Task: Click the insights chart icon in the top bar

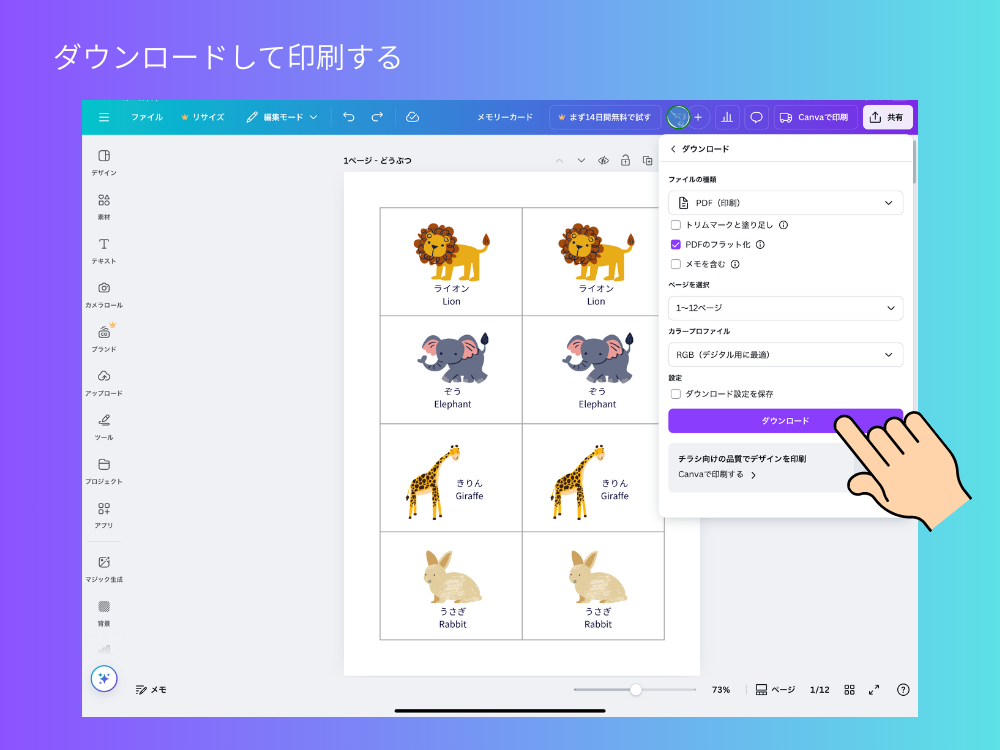Action: tap(727, 117)
